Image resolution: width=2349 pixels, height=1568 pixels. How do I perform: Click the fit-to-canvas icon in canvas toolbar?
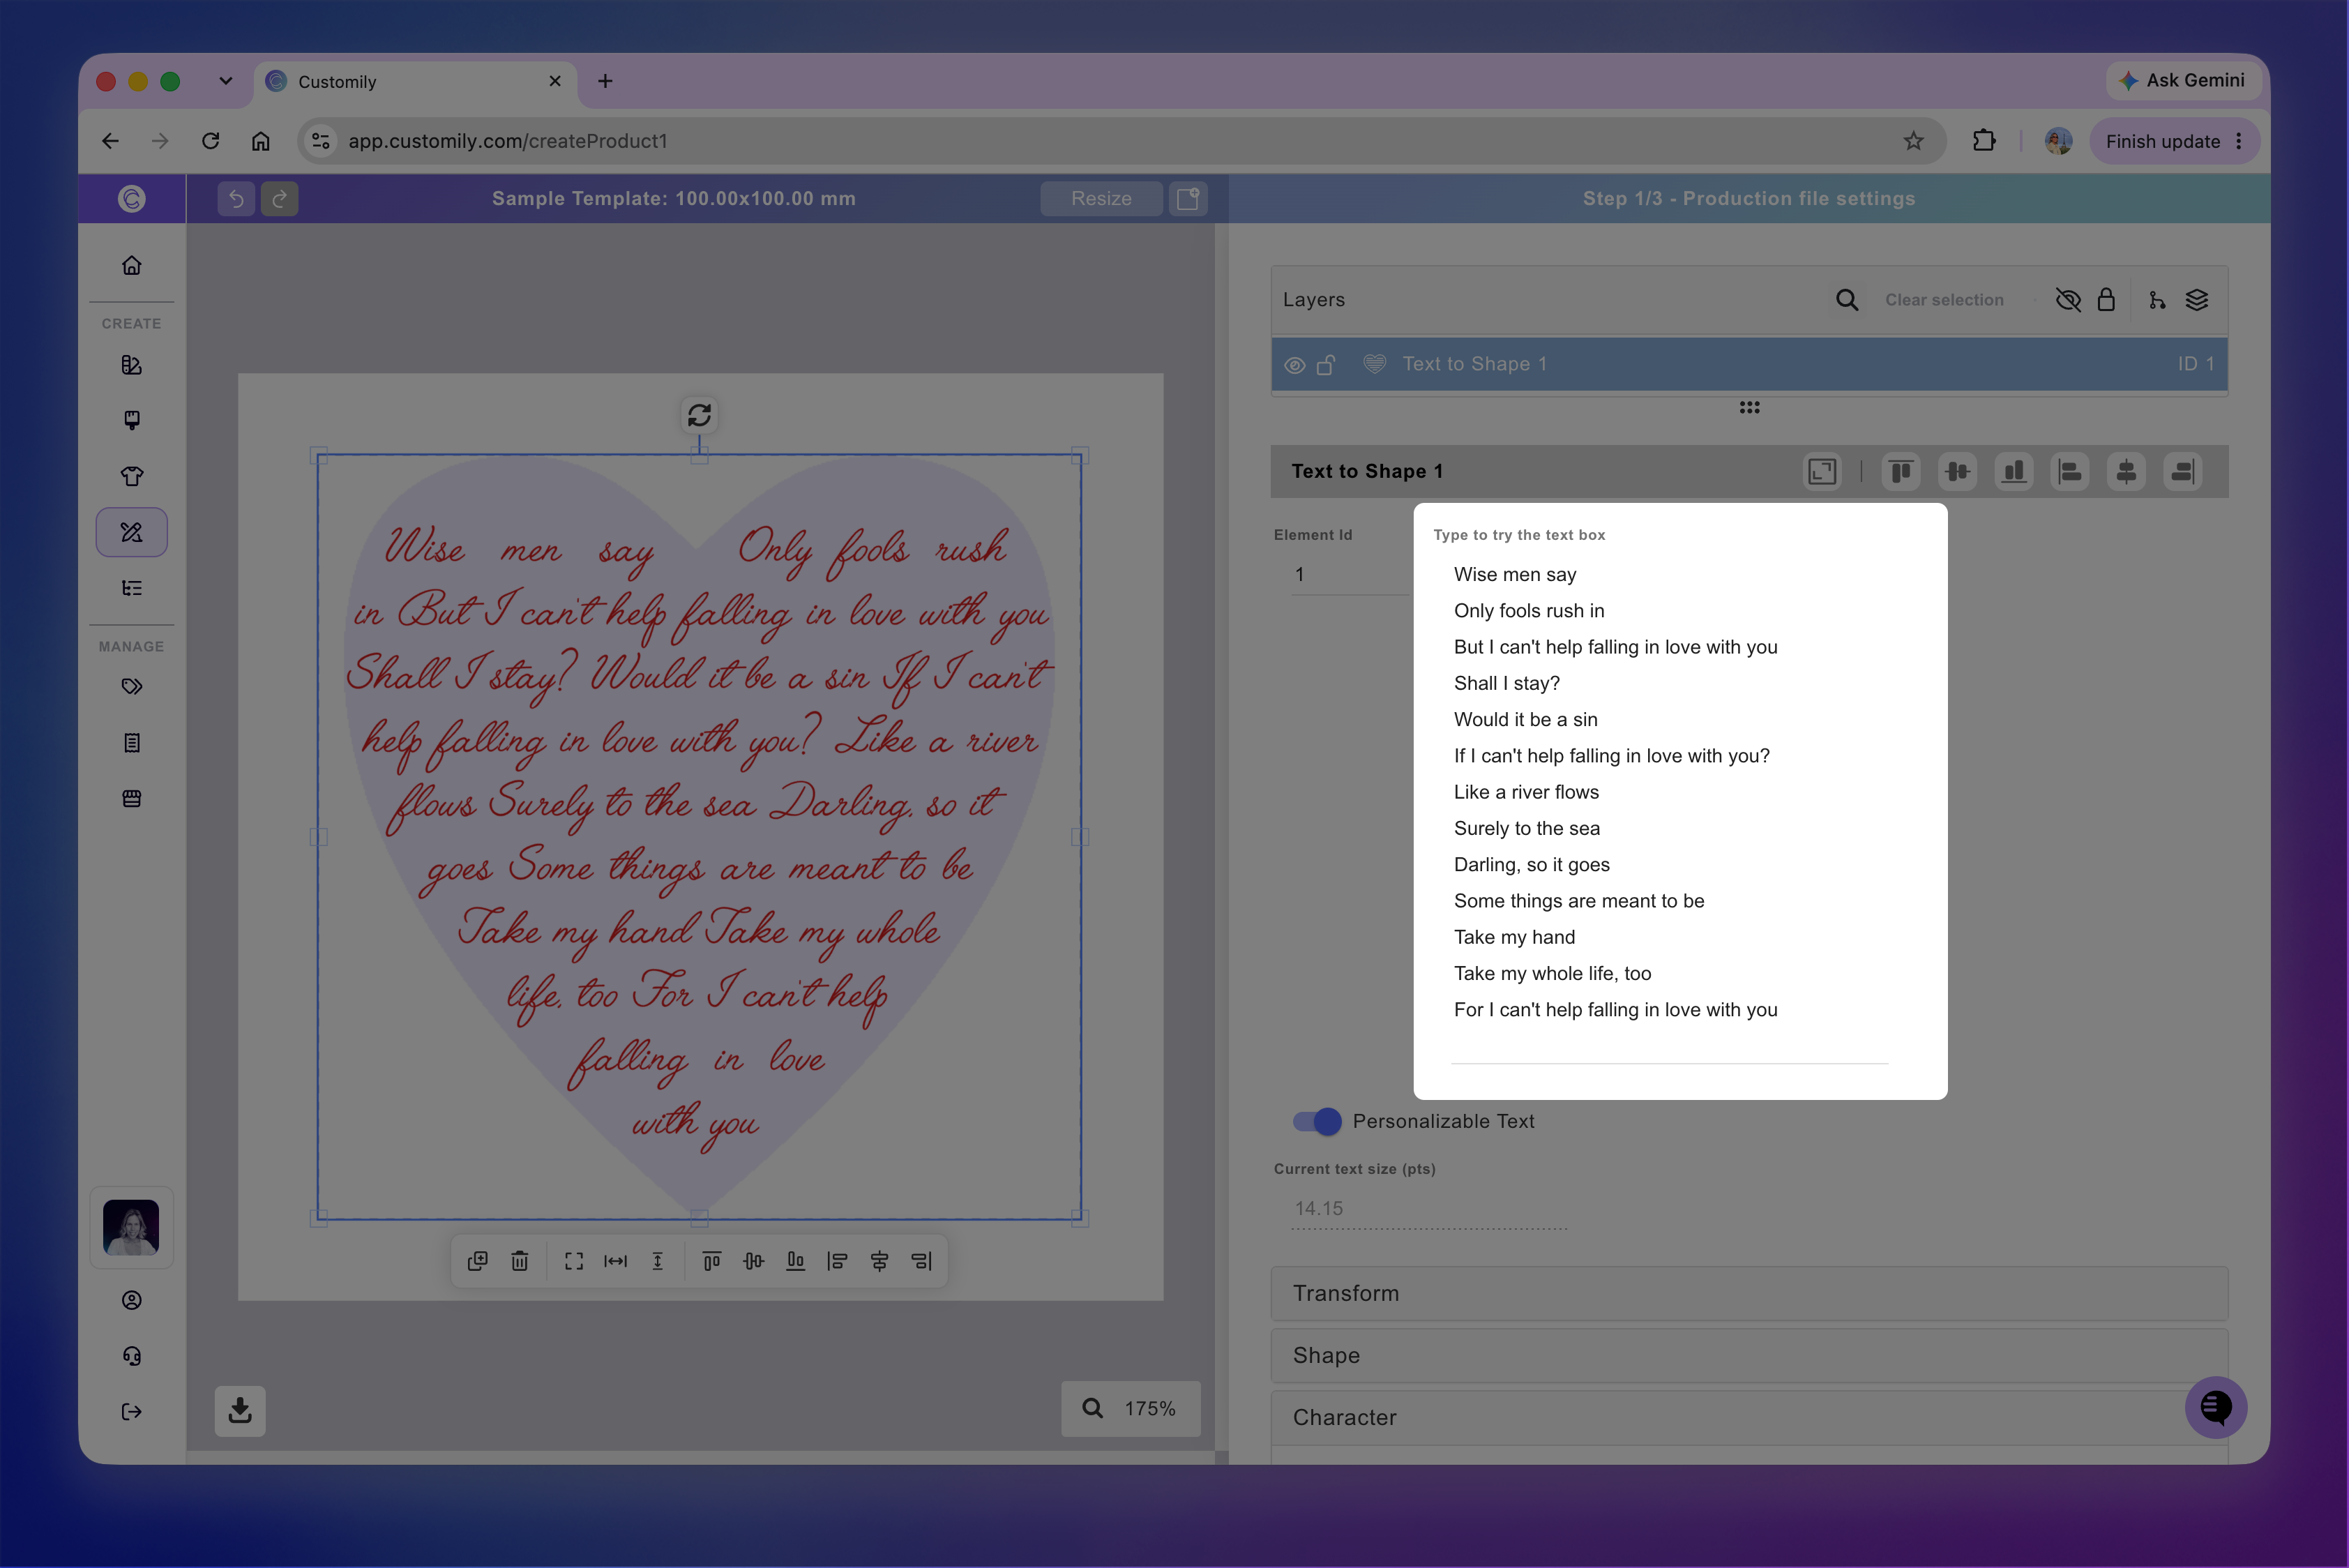[x=574, y=1262]
